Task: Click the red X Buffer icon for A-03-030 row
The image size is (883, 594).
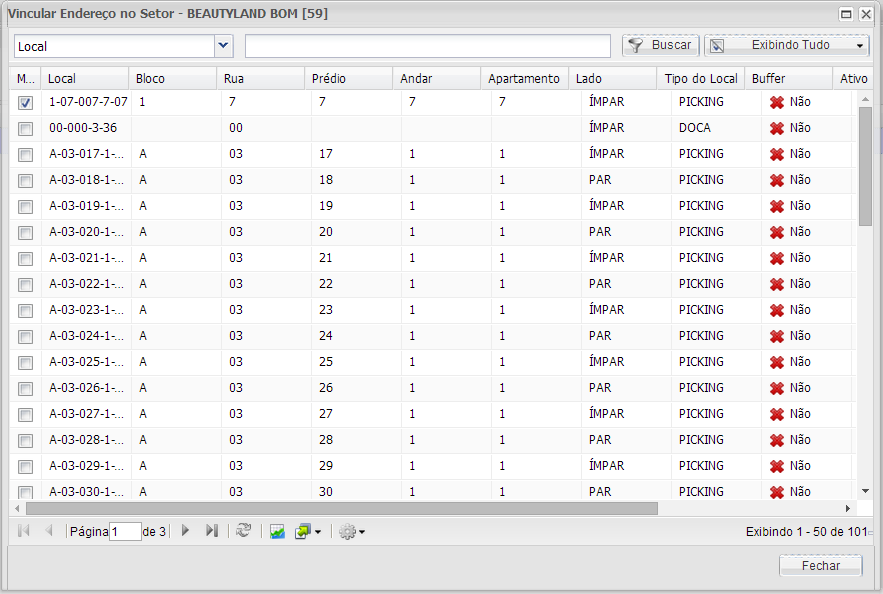Action: (x=777, y=492)
